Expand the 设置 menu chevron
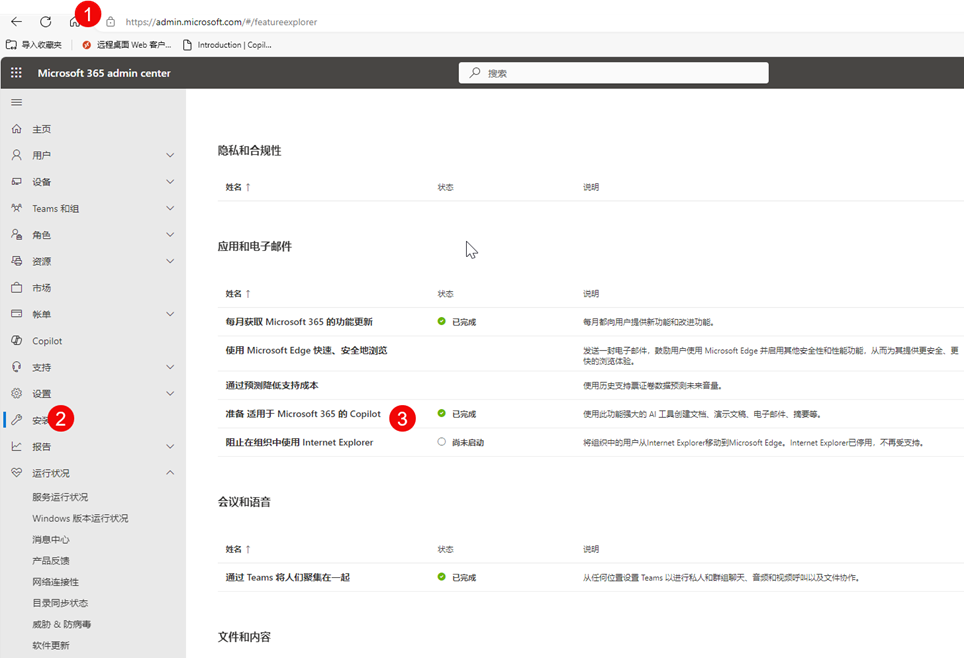The width and height of the screenshot is (964, 658). click(170, 393)
